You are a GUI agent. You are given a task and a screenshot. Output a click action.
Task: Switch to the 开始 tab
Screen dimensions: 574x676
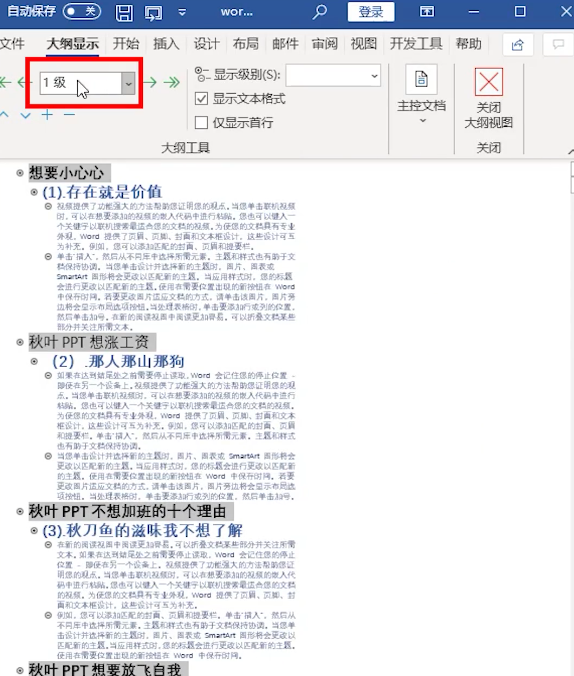click(126, 44)
